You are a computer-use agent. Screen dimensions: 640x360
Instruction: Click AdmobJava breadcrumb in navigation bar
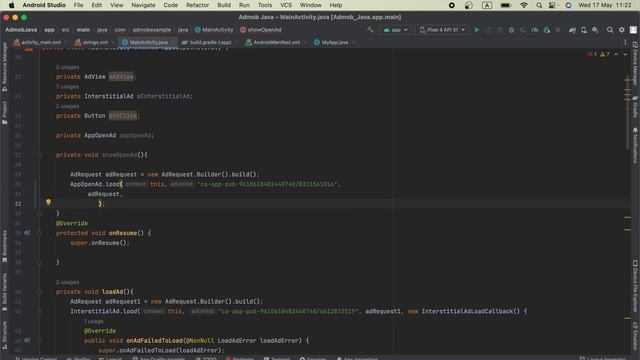(x=21, y=30)
